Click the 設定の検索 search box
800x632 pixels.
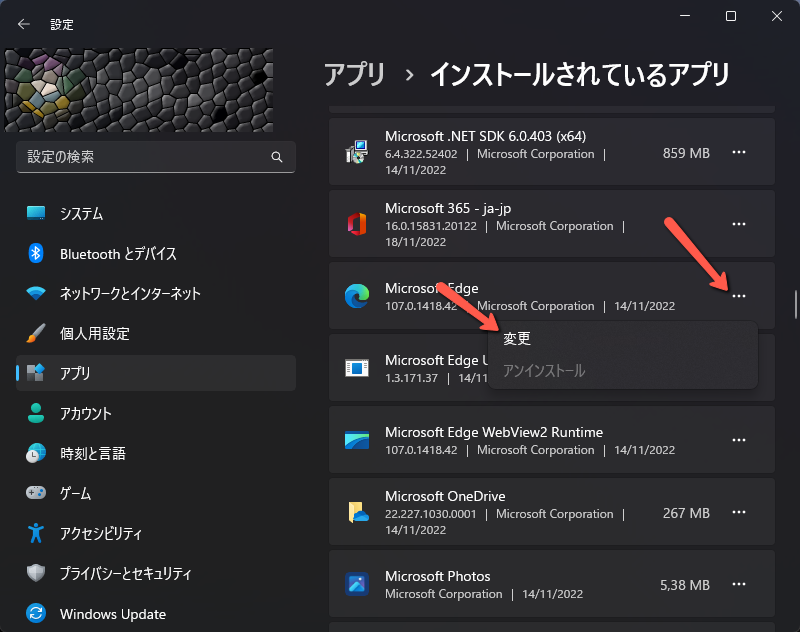point(156,157)
